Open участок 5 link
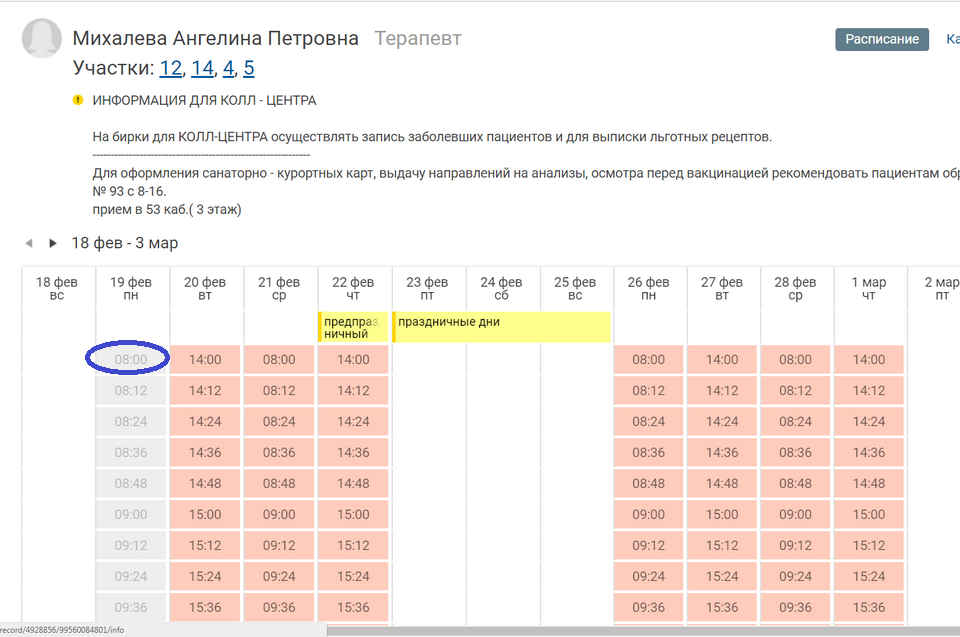This screenshot has width=960, height=637. tap(248, 68)
